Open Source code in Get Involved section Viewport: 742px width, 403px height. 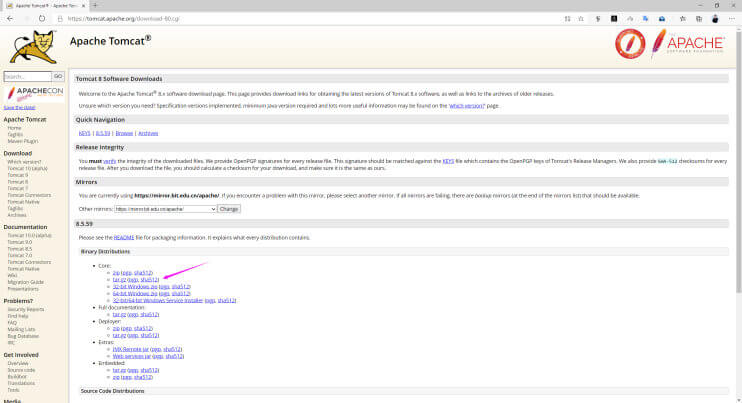21,370
